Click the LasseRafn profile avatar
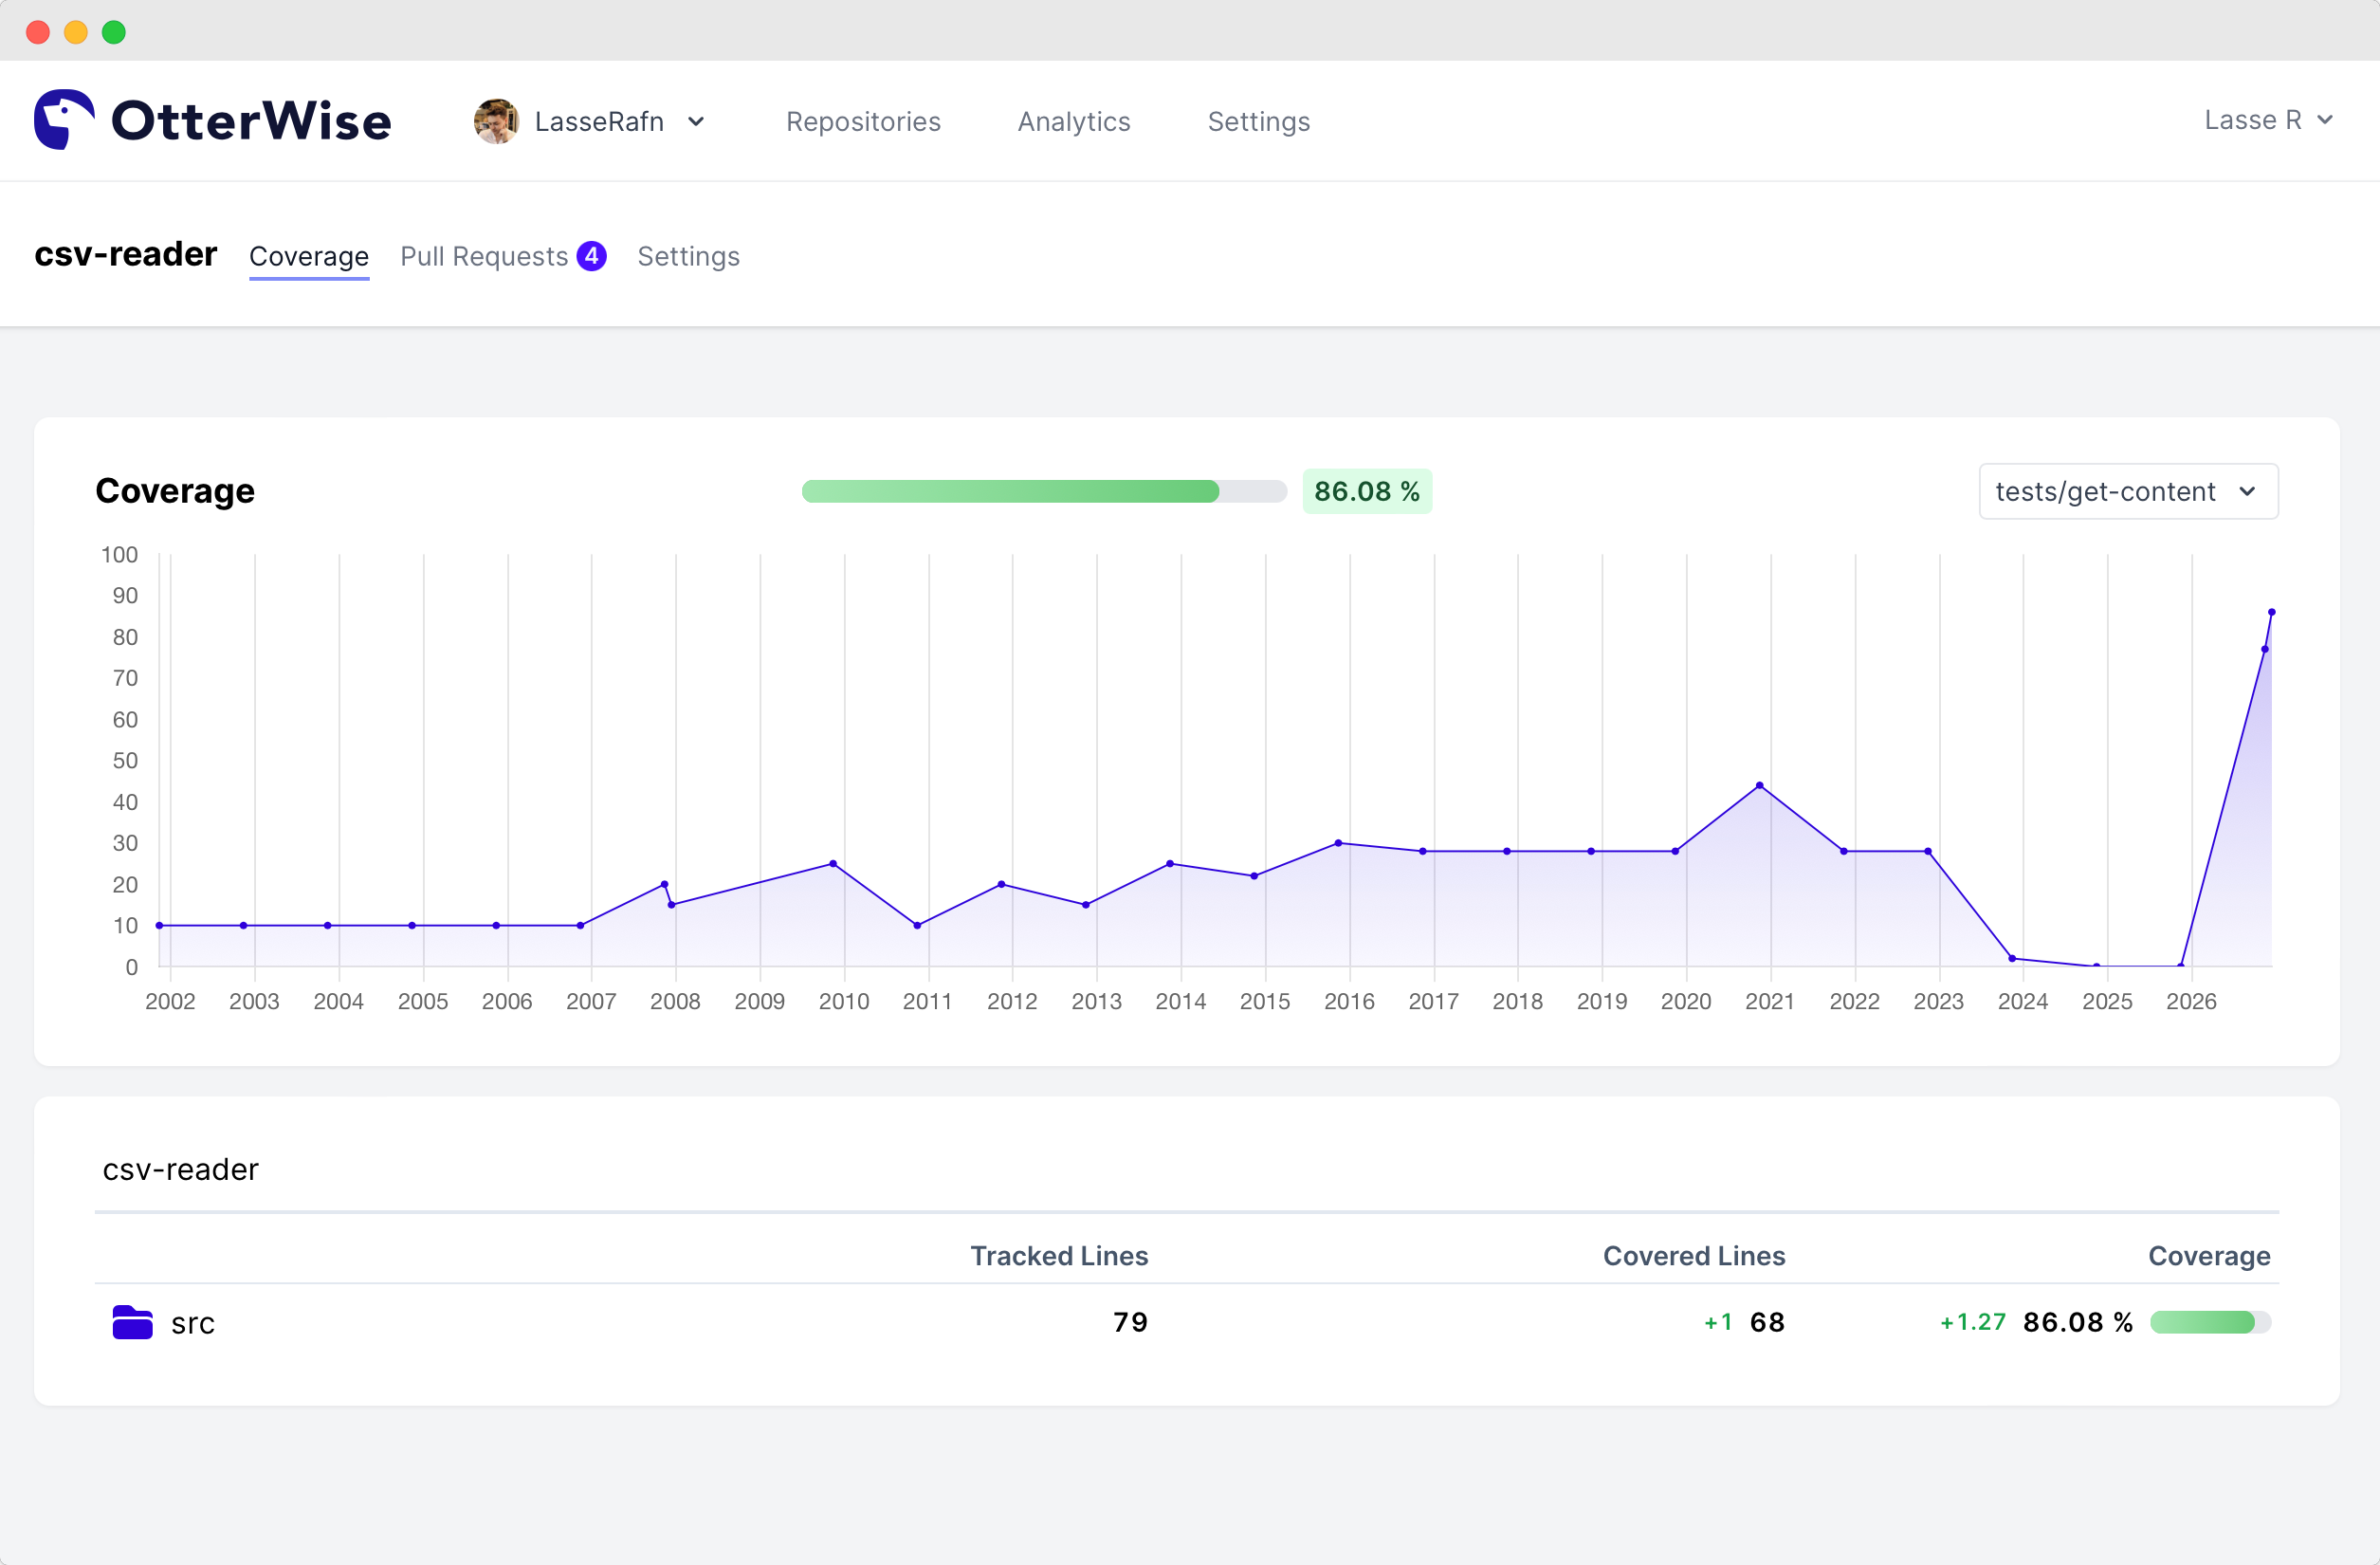2380x1565 pixels. 496,121
